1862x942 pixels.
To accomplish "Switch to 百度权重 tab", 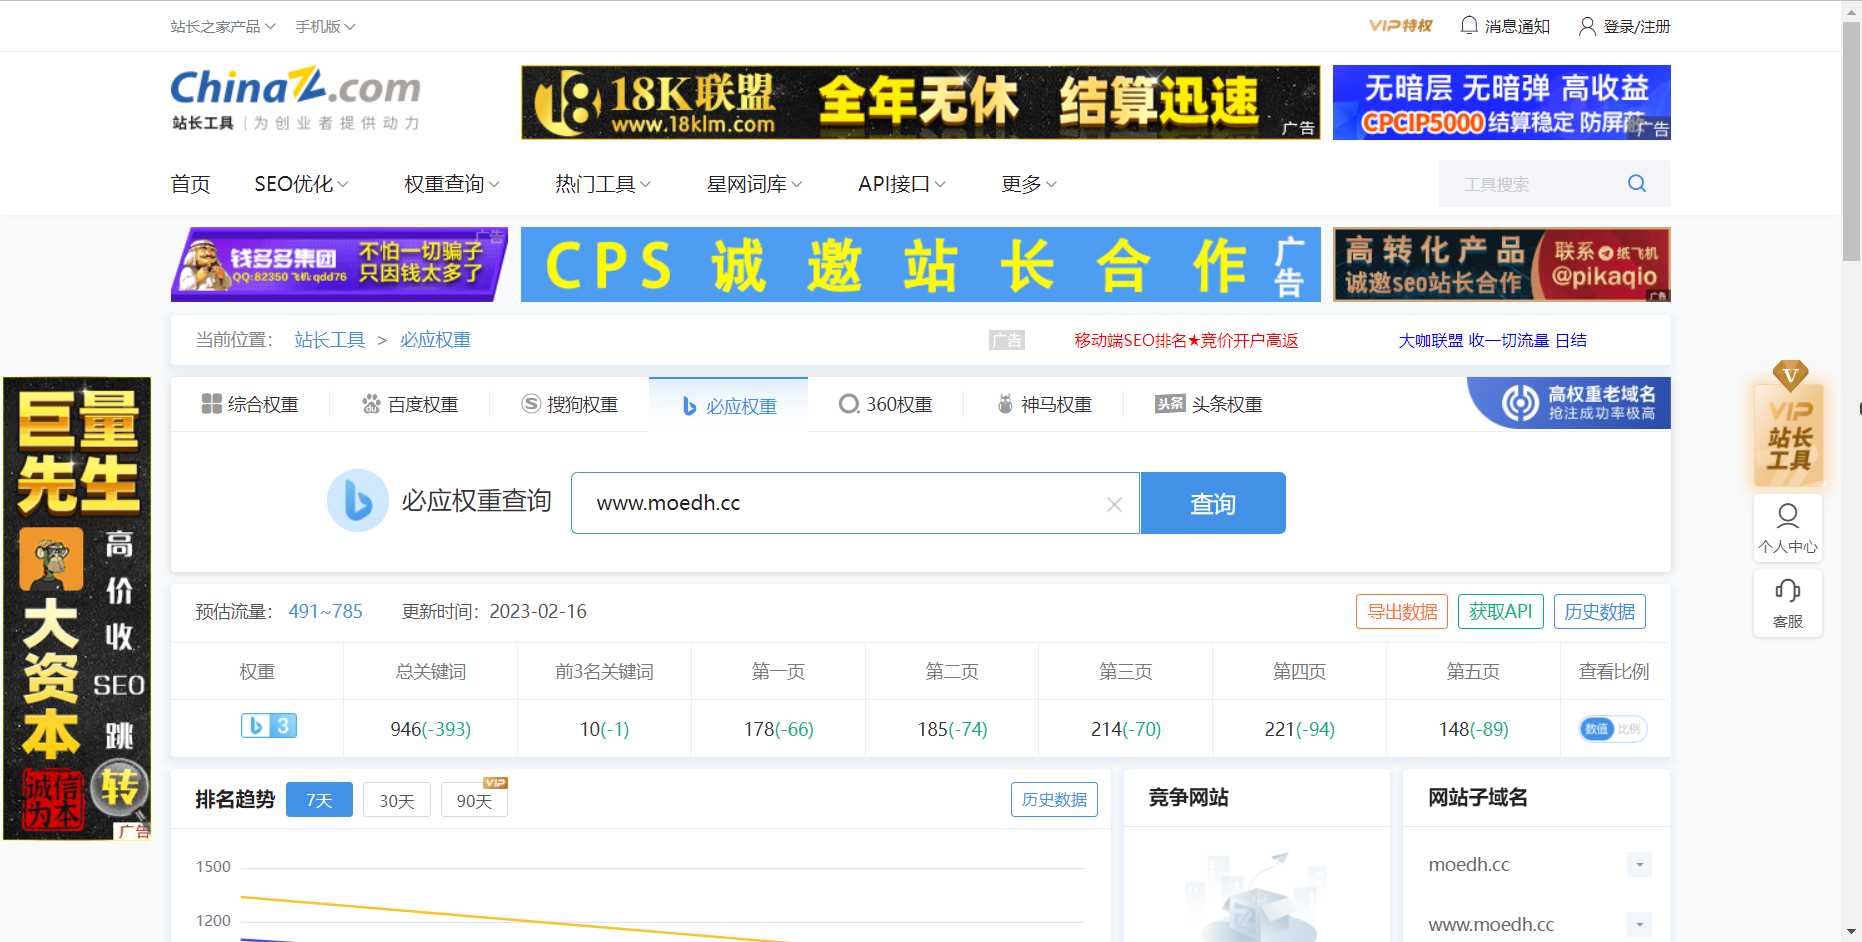I will 410,404.
